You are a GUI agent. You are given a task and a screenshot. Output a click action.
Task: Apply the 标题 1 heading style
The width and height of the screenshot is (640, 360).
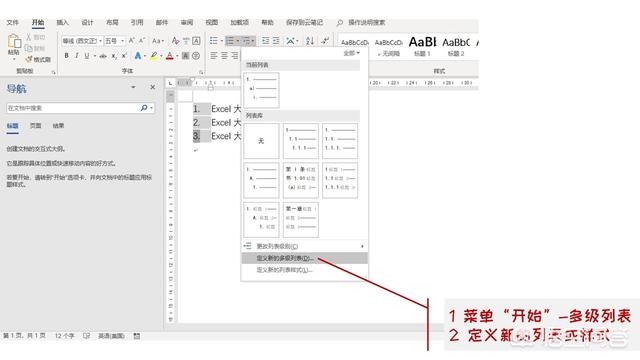click(422, 47)
